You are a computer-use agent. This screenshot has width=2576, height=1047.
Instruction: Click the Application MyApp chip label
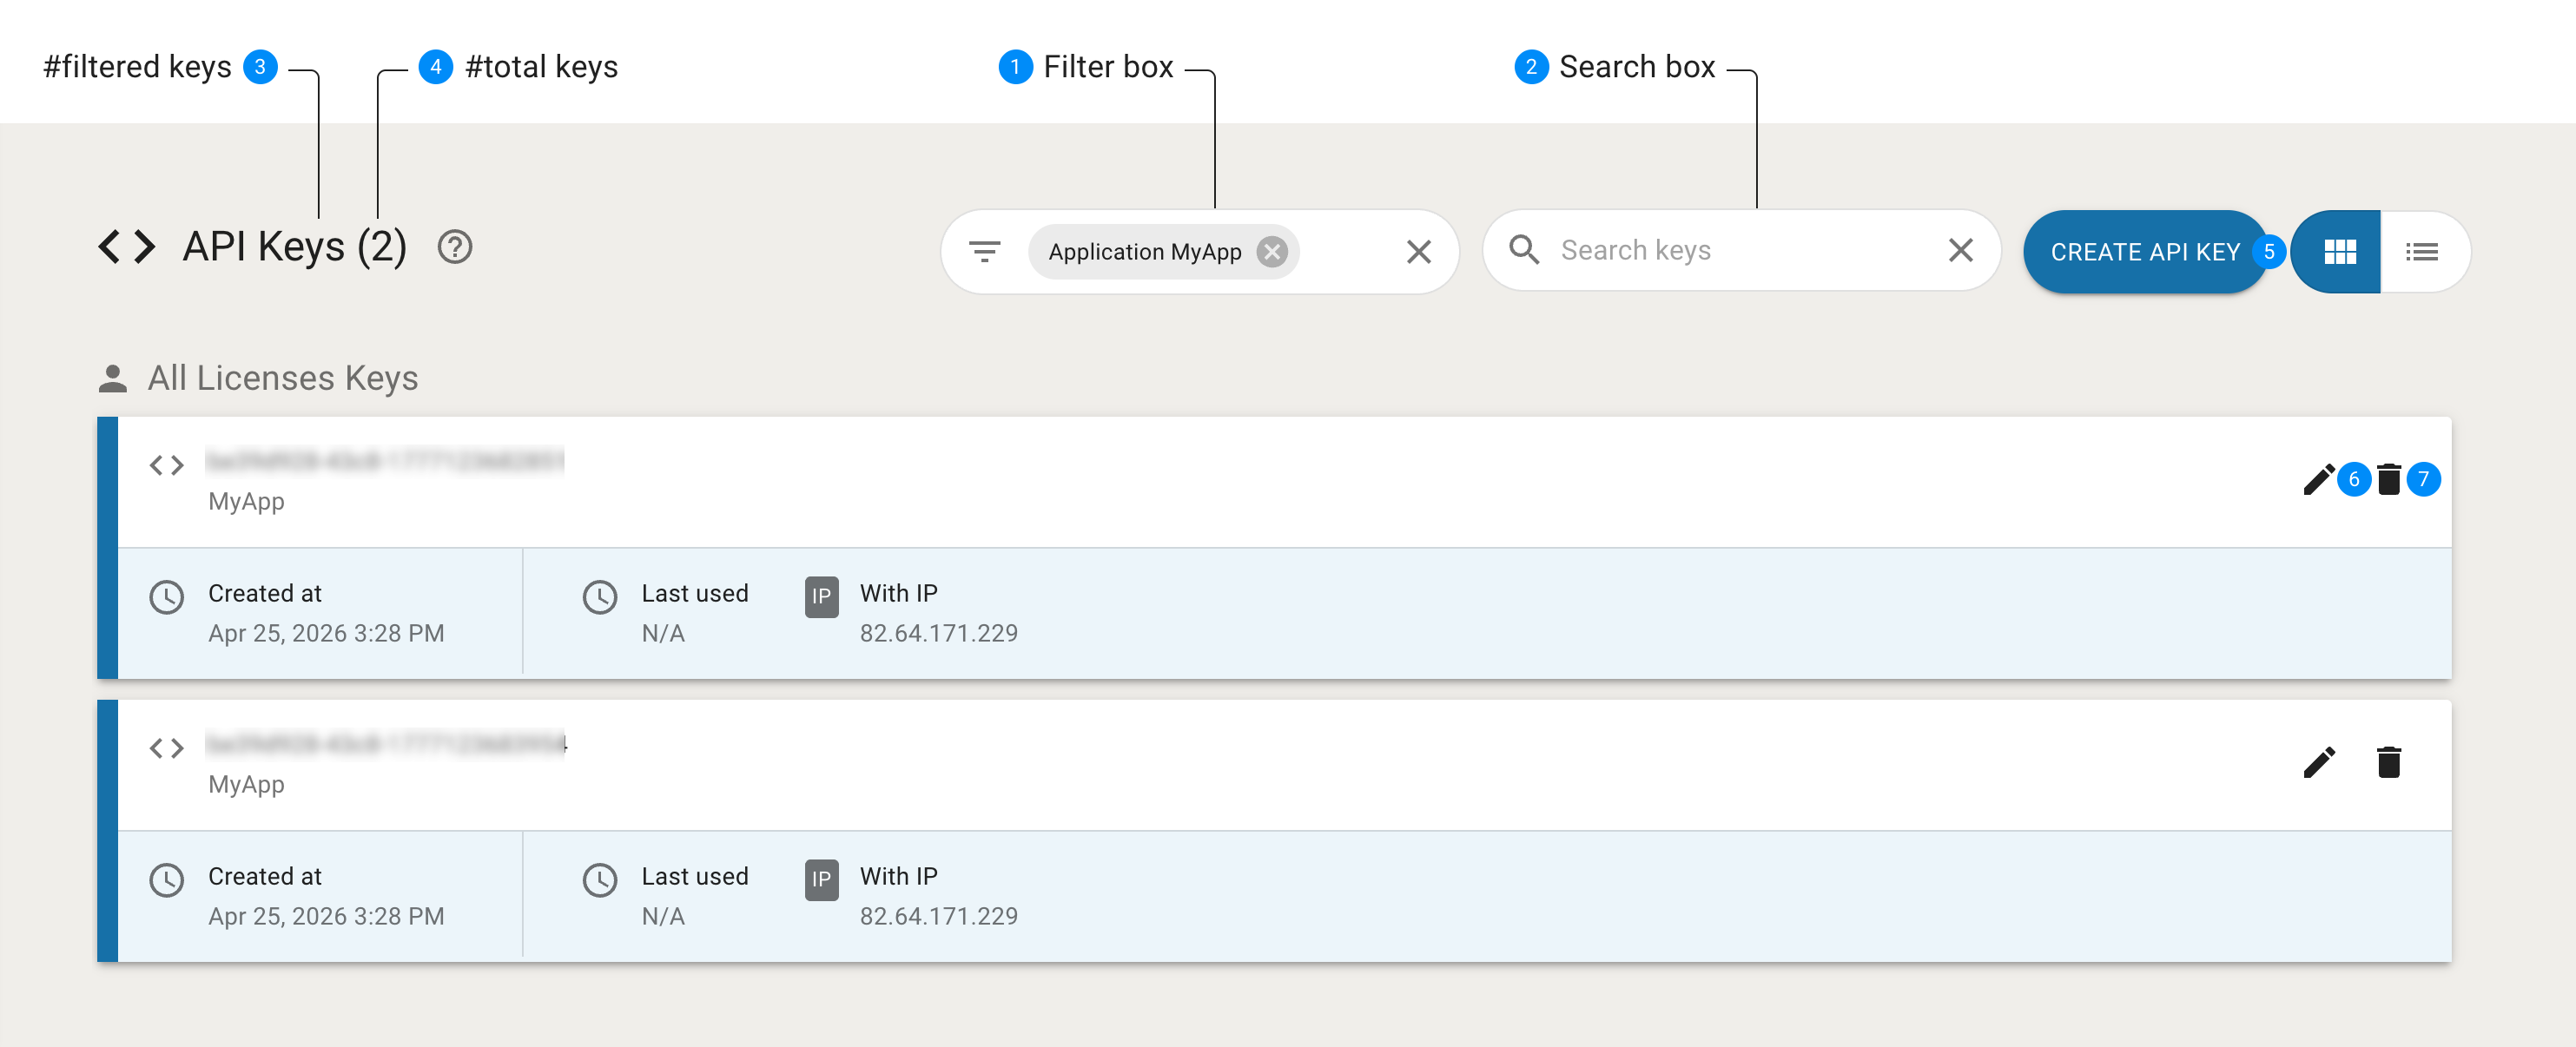(x=1145, y=252)
